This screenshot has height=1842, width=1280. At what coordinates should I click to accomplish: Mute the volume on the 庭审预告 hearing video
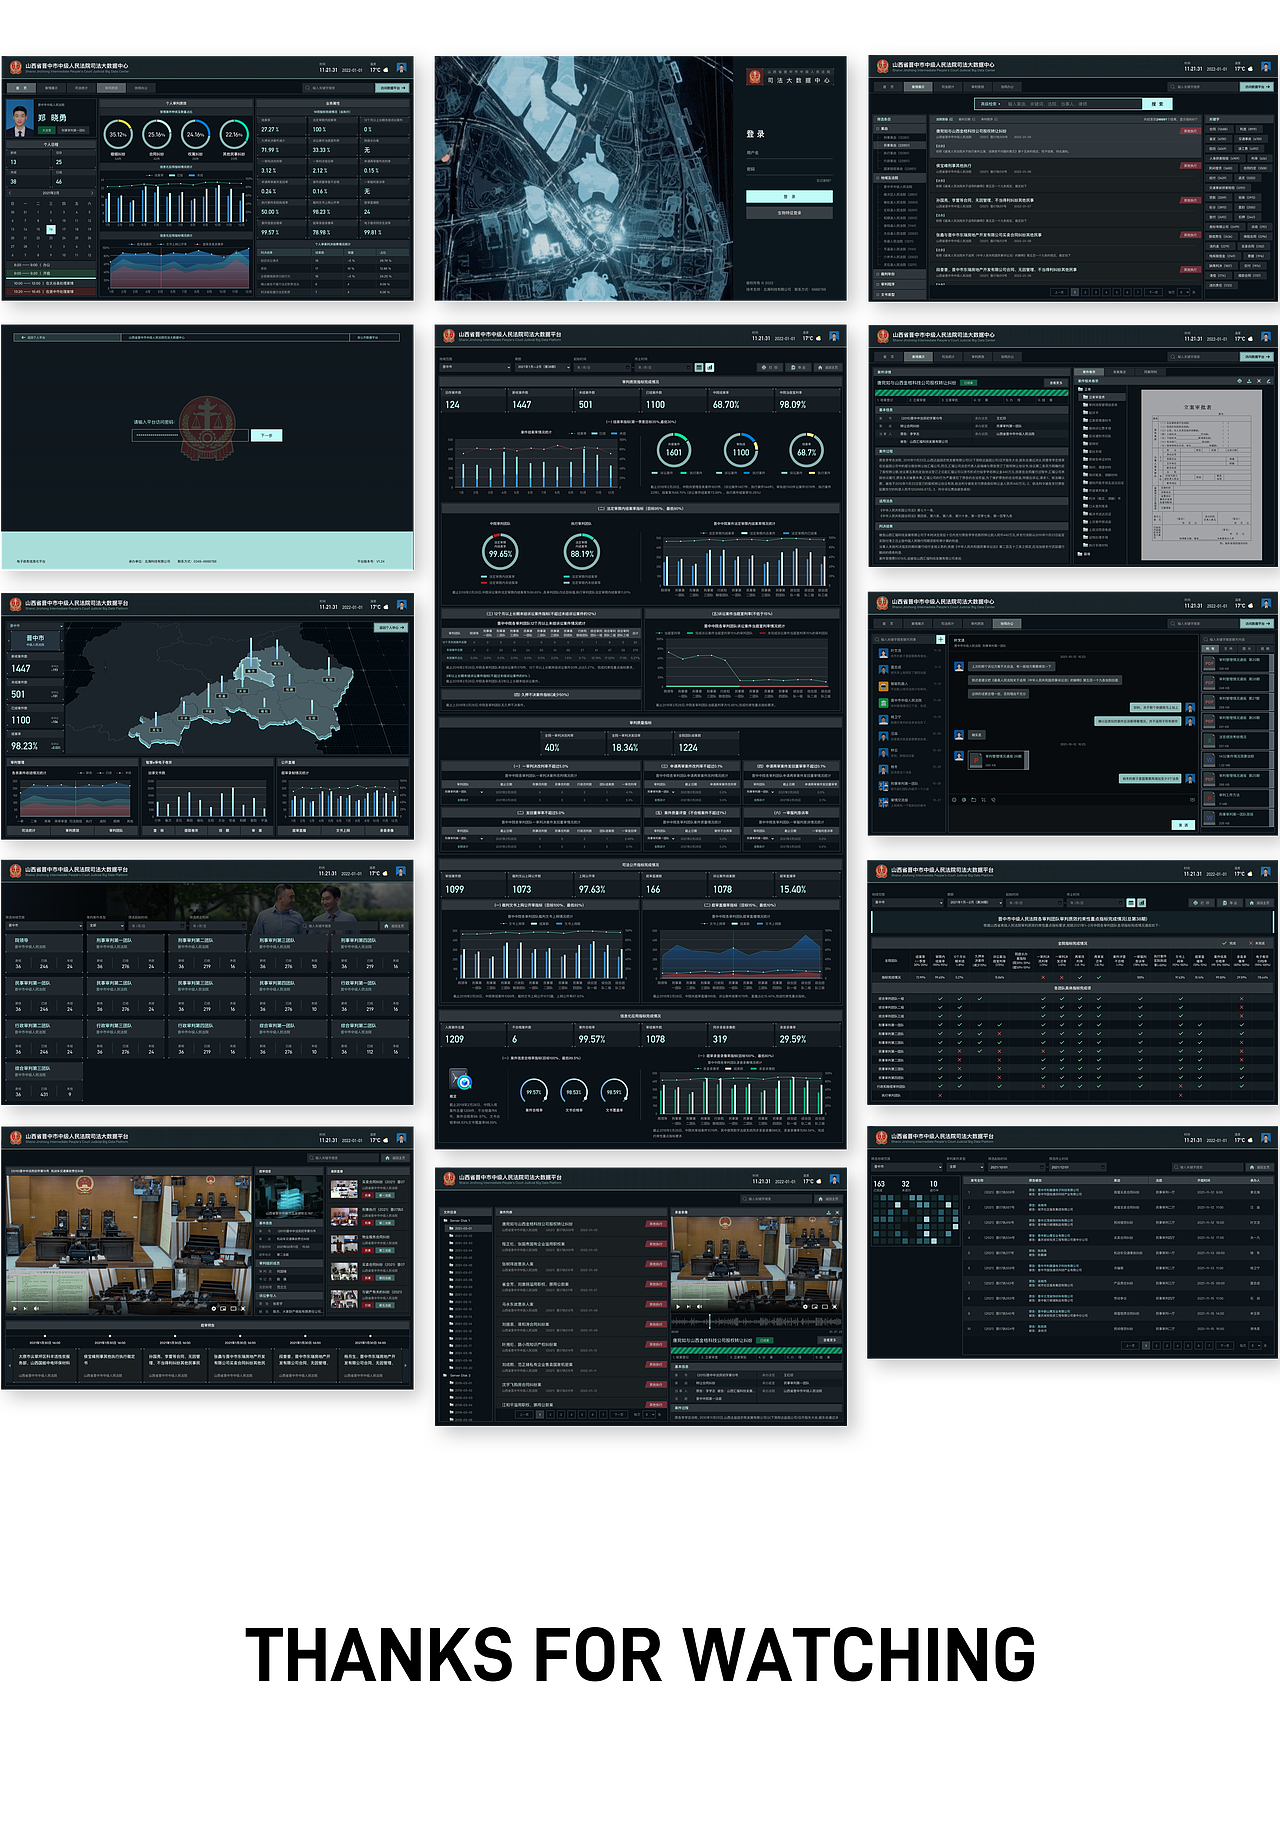pos(37,1307)
